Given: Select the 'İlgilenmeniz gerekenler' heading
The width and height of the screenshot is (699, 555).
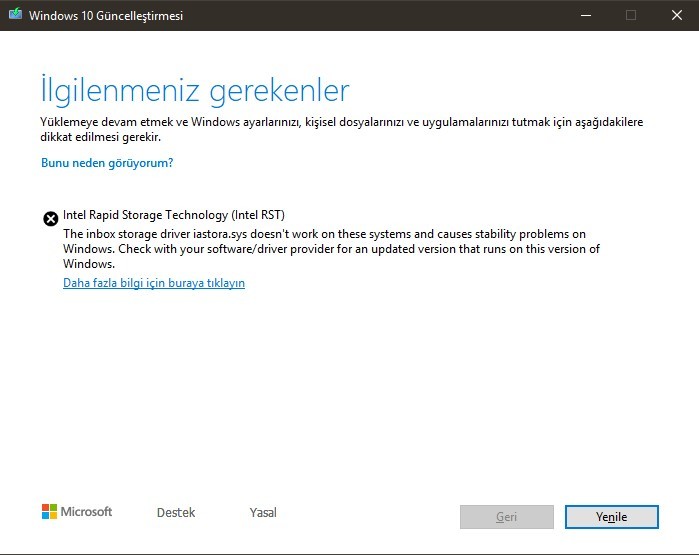Looking at the screenshot, I should click(195, 90).
